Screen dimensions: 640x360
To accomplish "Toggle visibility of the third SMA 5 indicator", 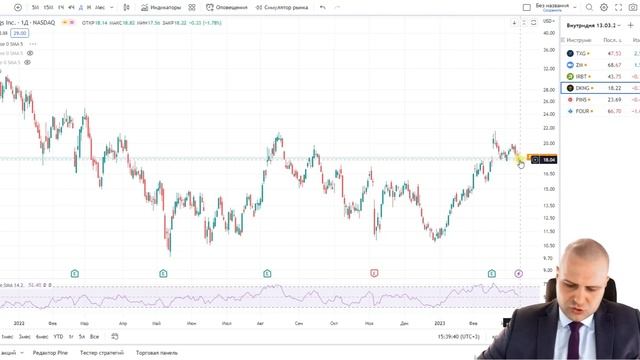I will point(27,62).
